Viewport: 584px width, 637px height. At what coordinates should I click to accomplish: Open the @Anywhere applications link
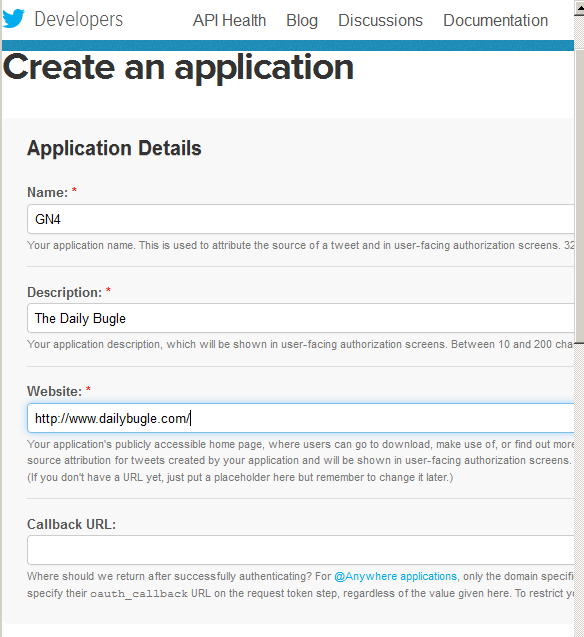(x=395, y=576)
